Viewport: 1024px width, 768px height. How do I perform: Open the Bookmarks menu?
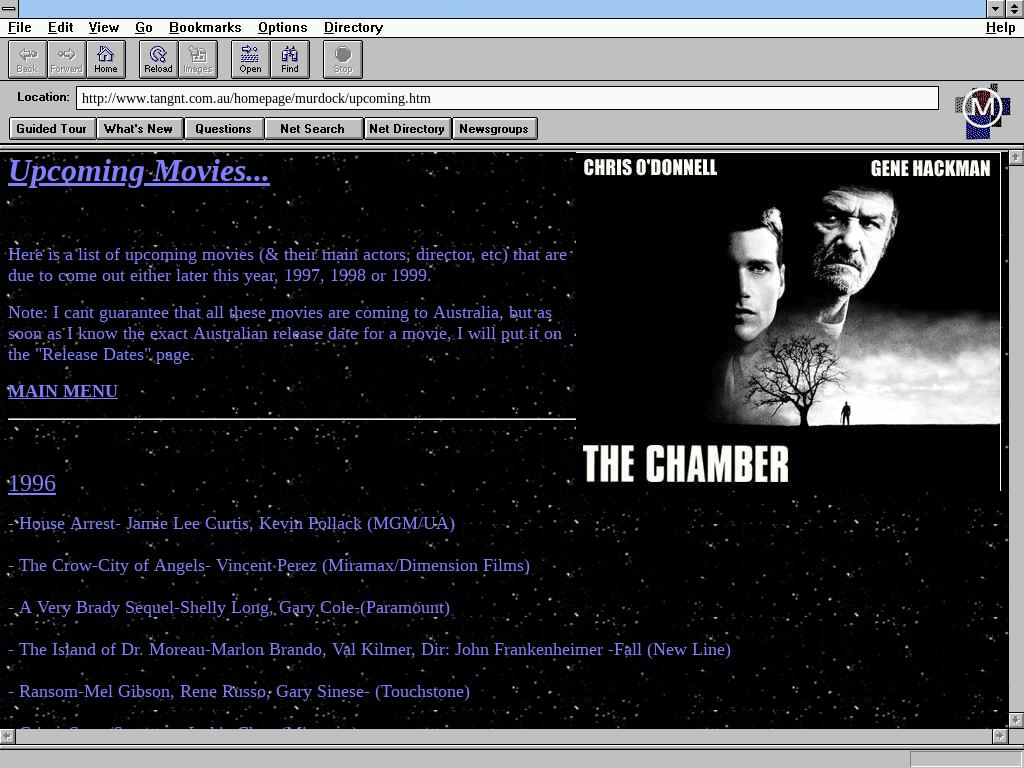point(205,27)
